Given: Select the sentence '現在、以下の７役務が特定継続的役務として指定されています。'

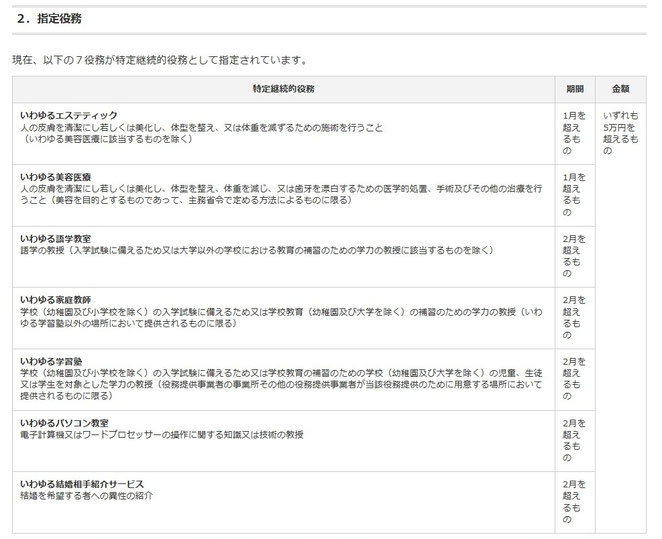Looking at the screenshot, I should point(160,60).
